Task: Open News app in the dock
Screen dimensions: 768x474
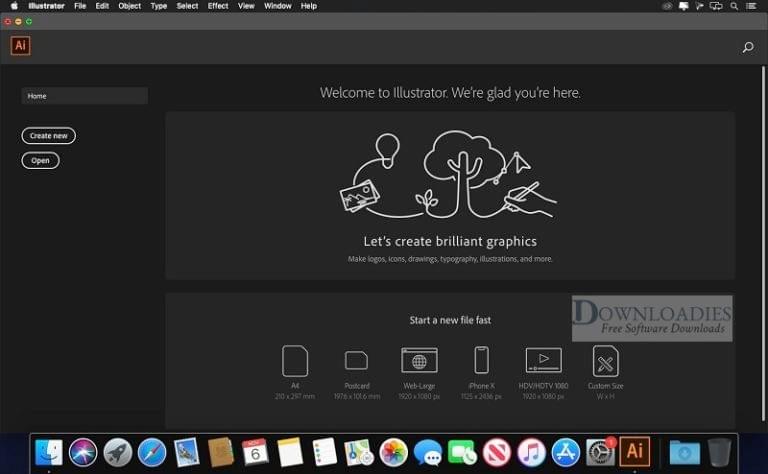Action: click(x=497, y=452)
